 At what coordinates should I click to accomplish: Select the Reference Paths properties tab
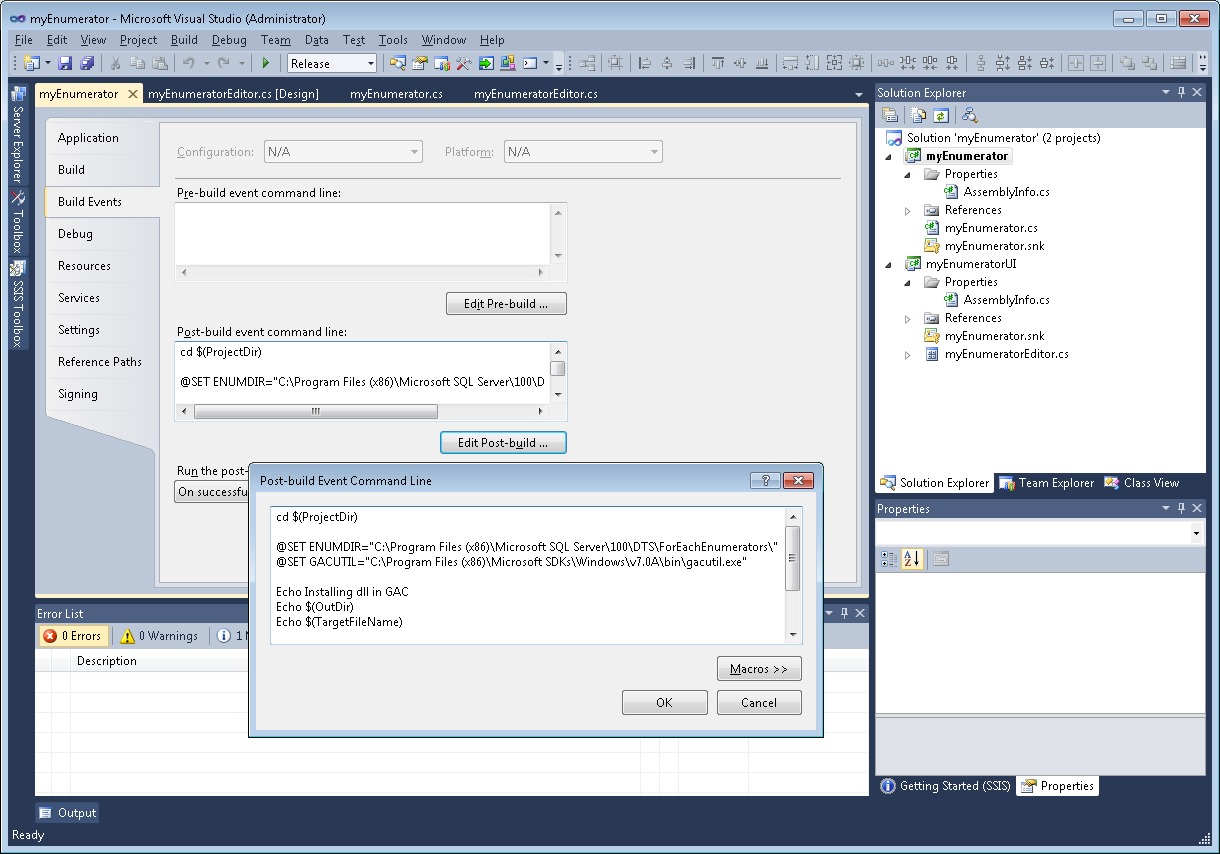[100, 362]
